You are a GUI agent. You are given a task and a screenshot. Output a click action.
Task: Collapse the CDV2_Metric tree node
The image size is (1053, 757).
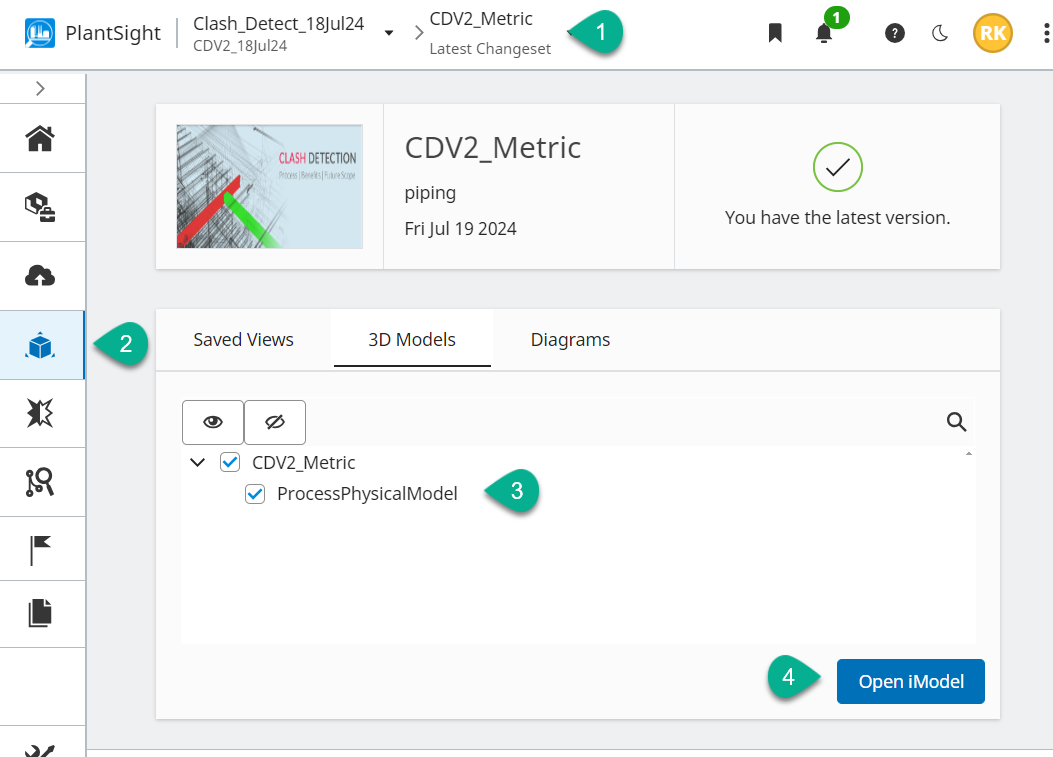[198, 462]
